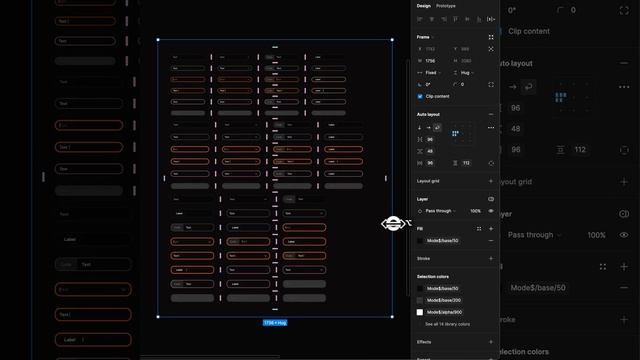Click the resize to fit icon beside Frame
The height and width of the screenshot is (360, 640).
[491, 37]
